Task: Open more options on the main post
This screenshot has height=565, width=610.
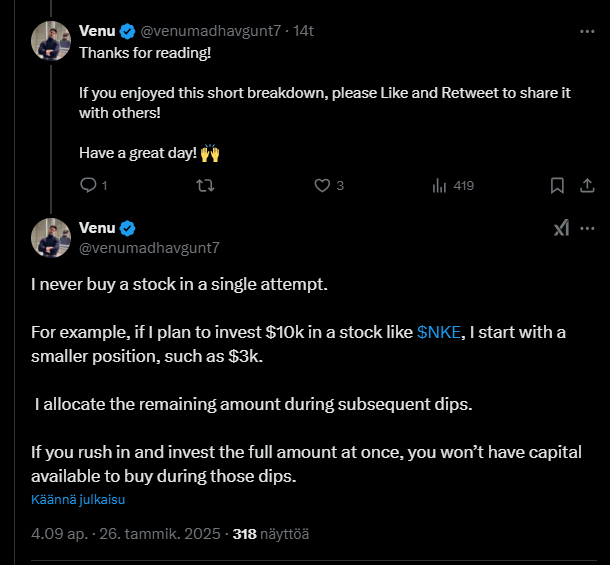Action: point(587,228)
